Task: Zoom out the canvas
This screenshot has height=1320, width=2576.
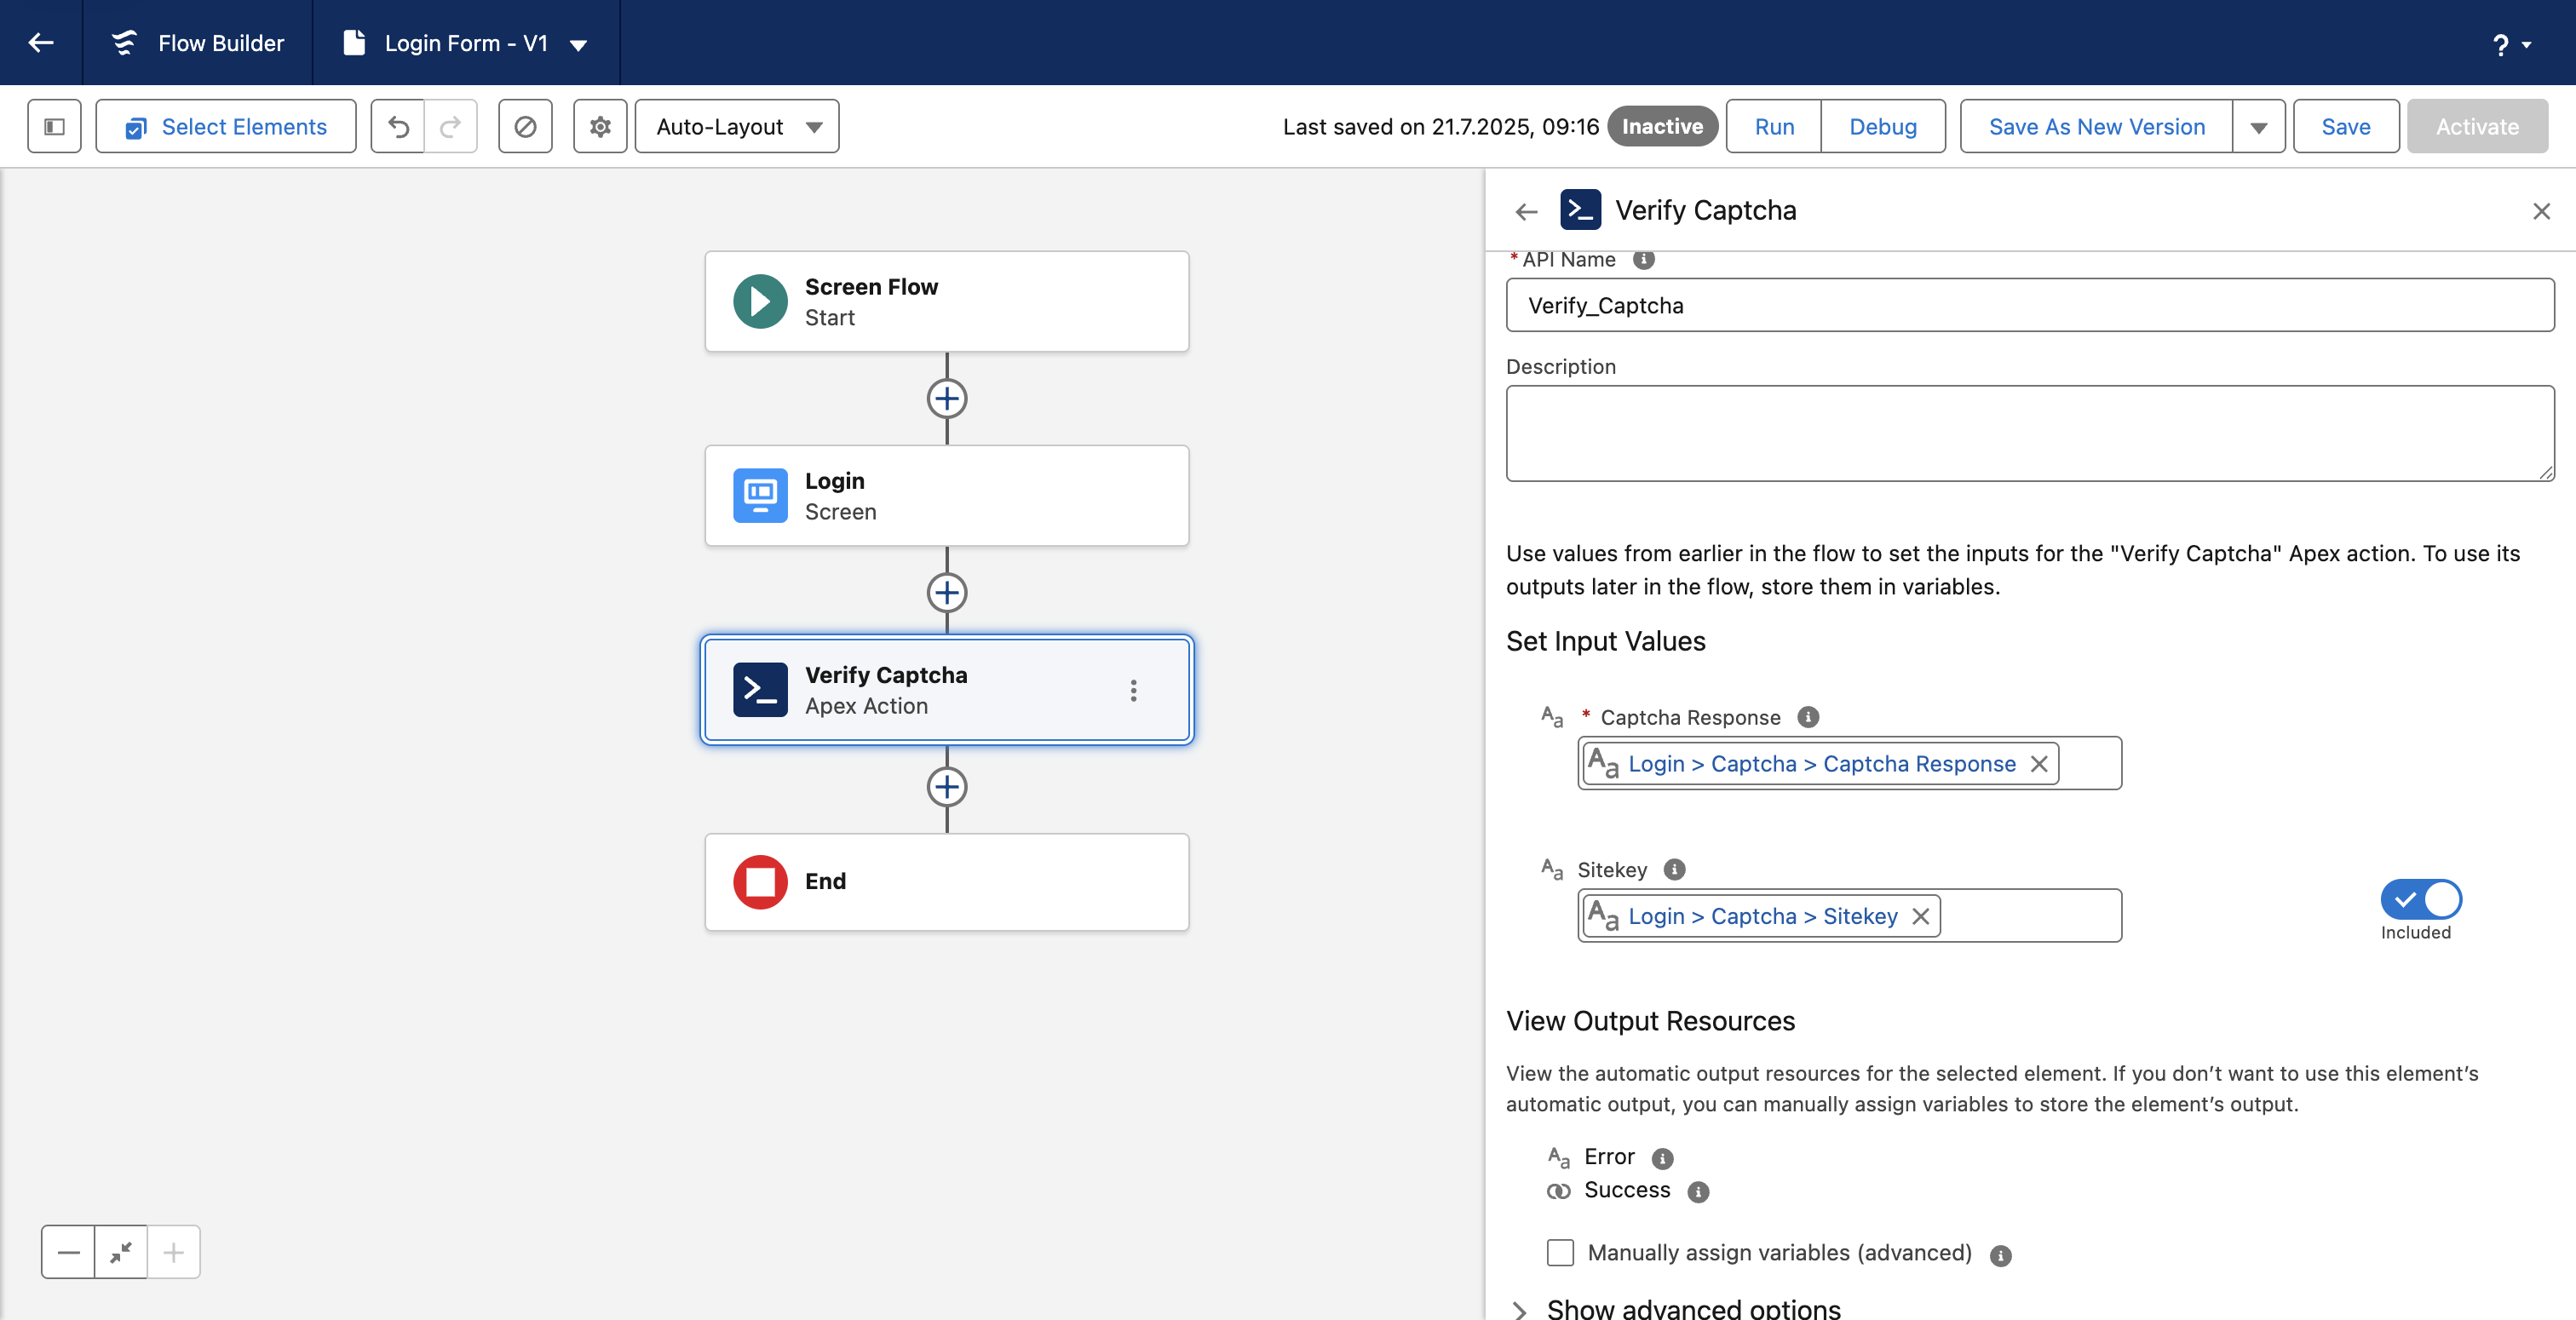Action: pyautogui.click(x=68, y=1252)
